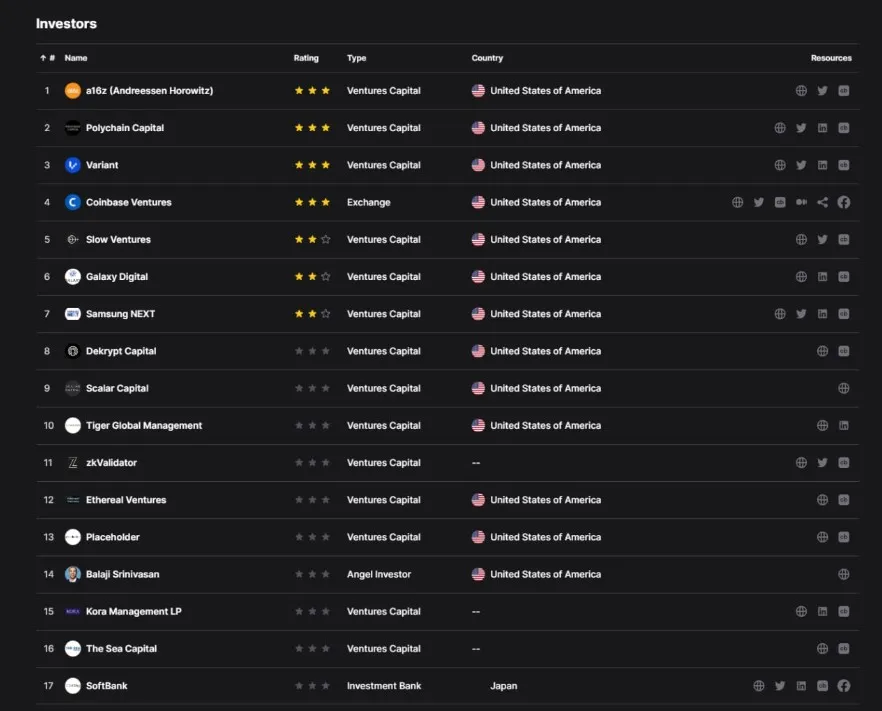This screenshot has height=711, width=882.
Task: Open Galaxy Digital LinkedIn icon
Action: (822, 276)
